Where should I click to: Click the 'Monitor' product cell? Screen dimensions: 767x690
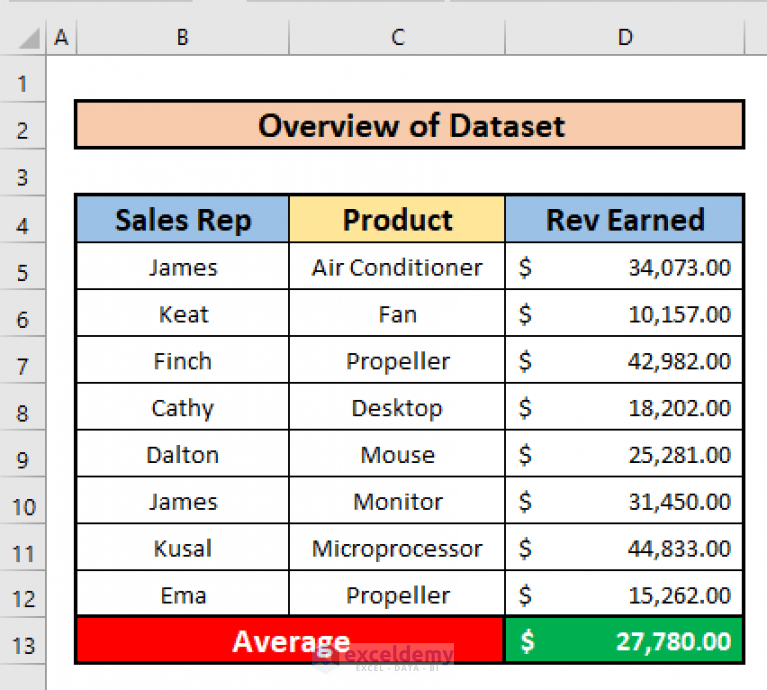coord(397,501)
